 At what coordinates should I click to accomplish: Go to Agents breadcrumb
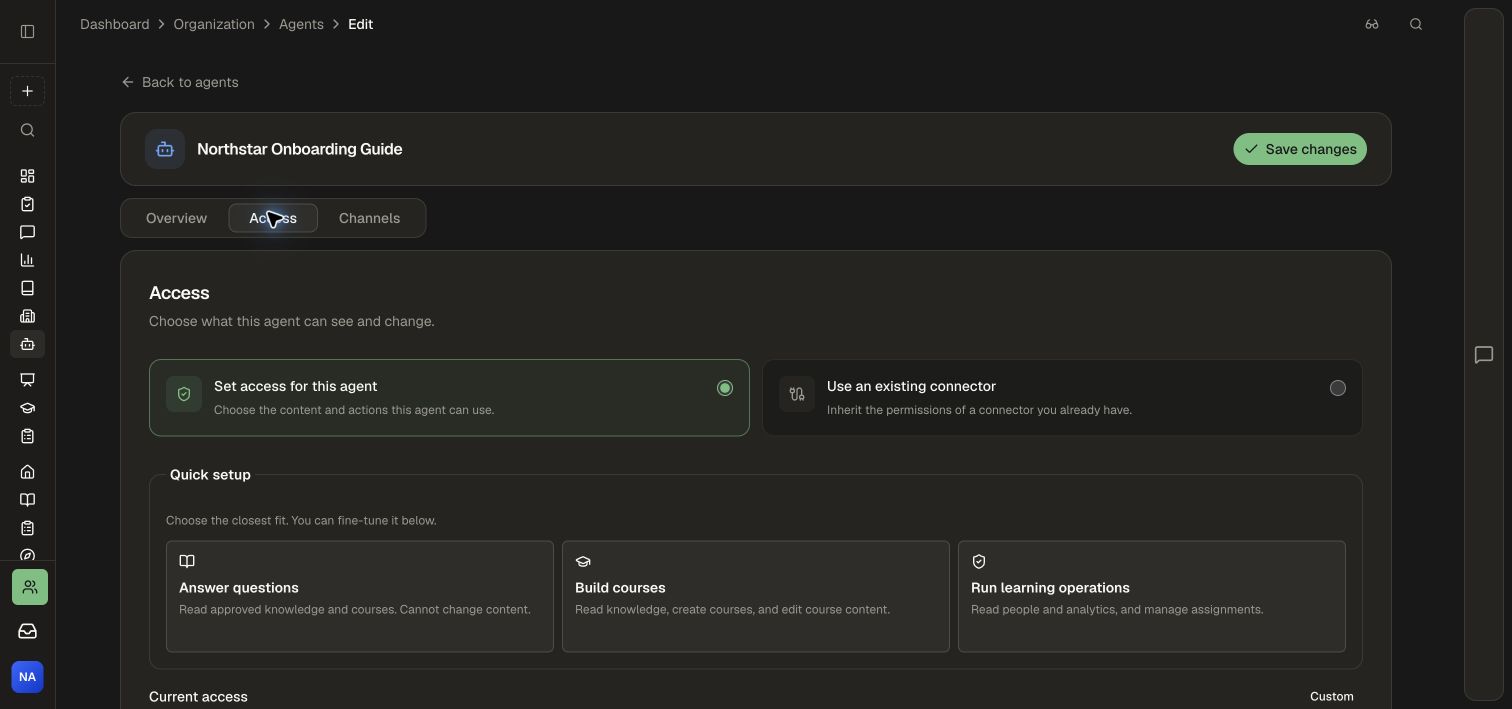coord(301,24)
